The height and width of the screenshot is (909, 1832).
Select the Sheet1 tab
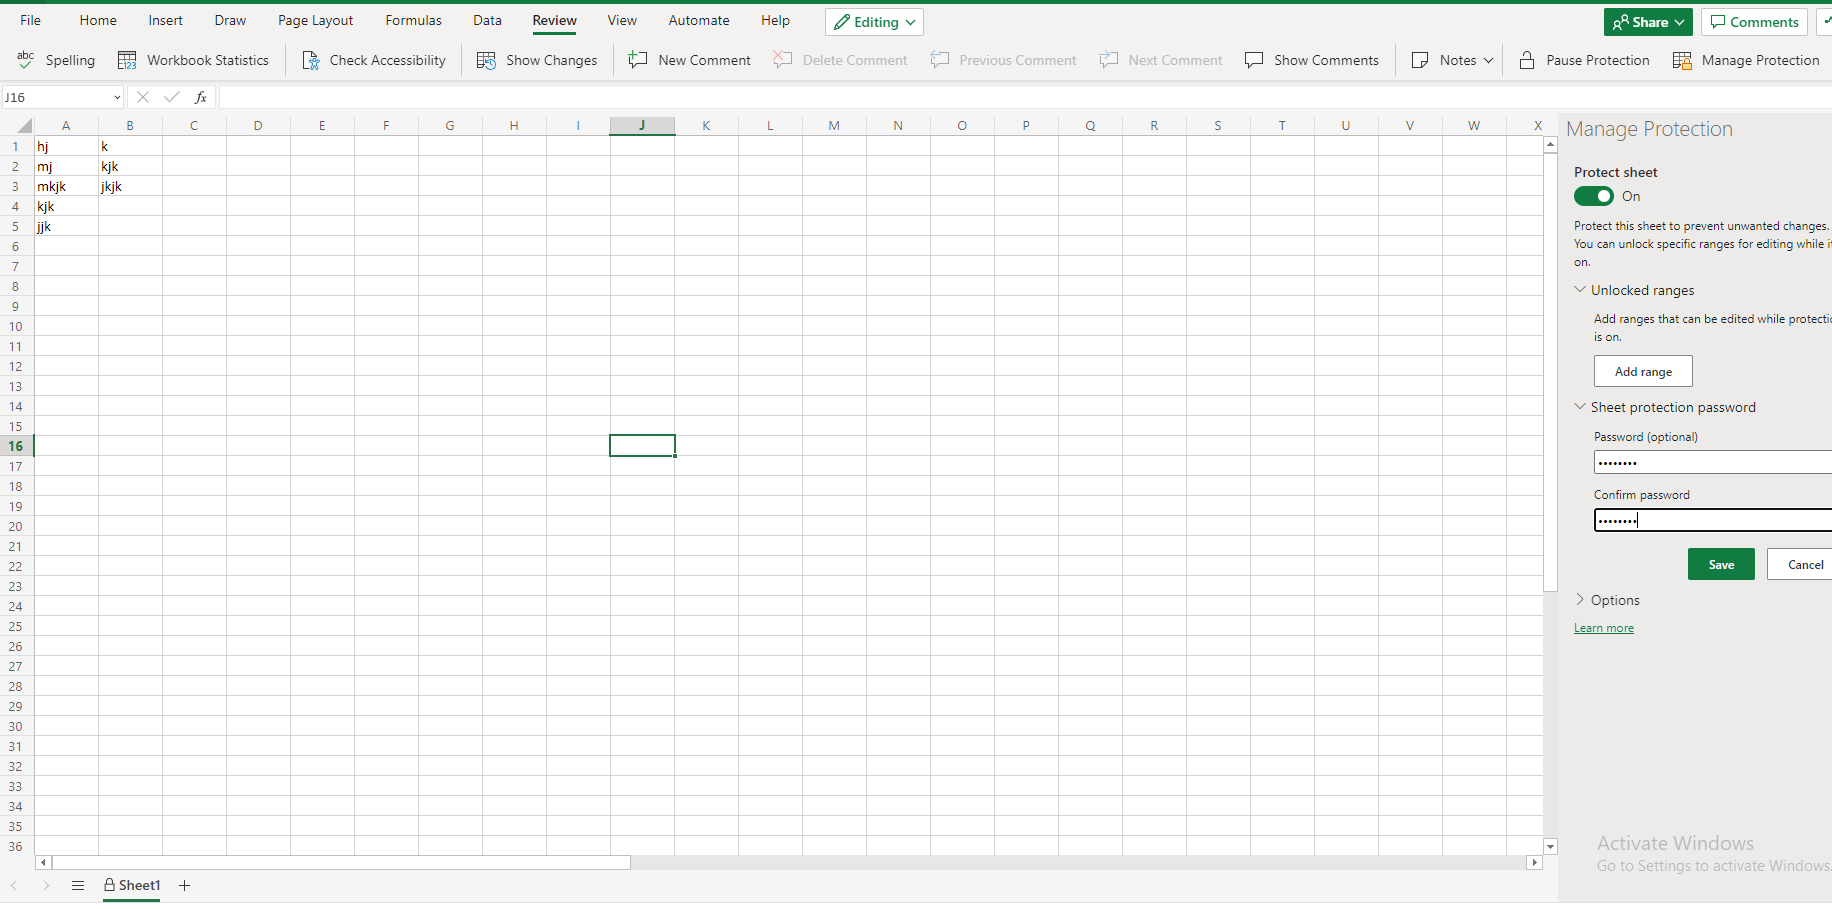click(x=132, y=885)
